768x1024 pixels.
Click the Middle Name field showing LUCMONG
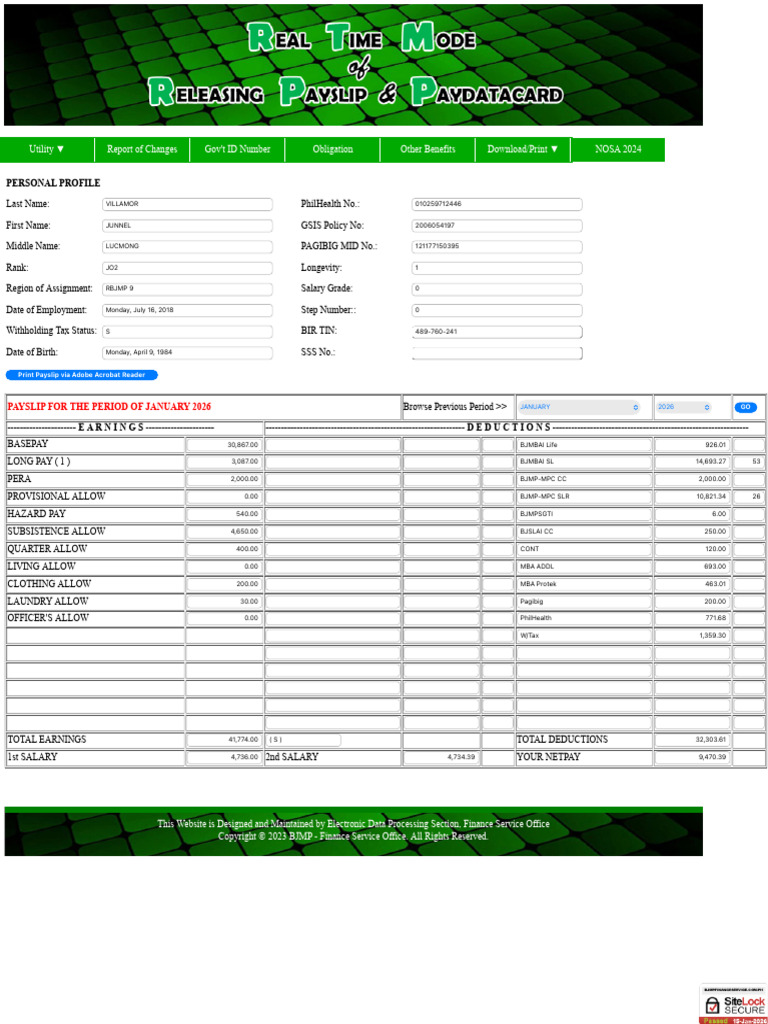[187, 247]
